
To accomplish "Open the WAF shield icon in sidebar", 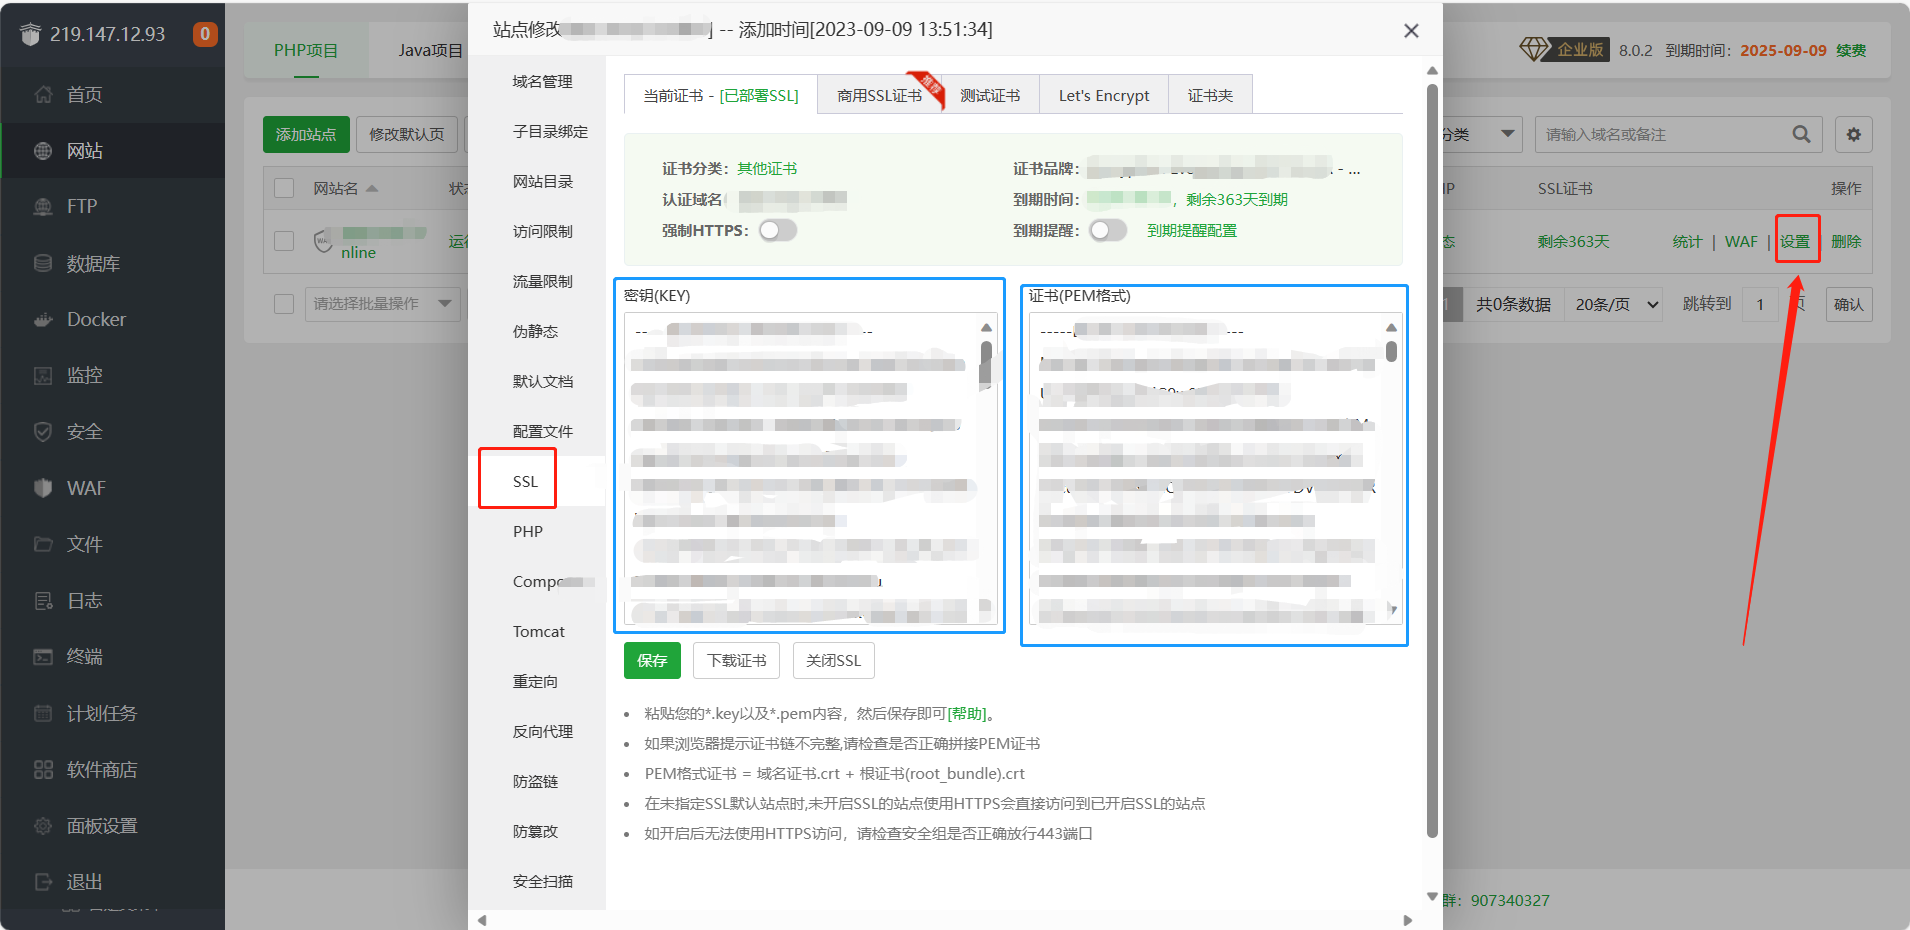I will (x=43, y=488).
